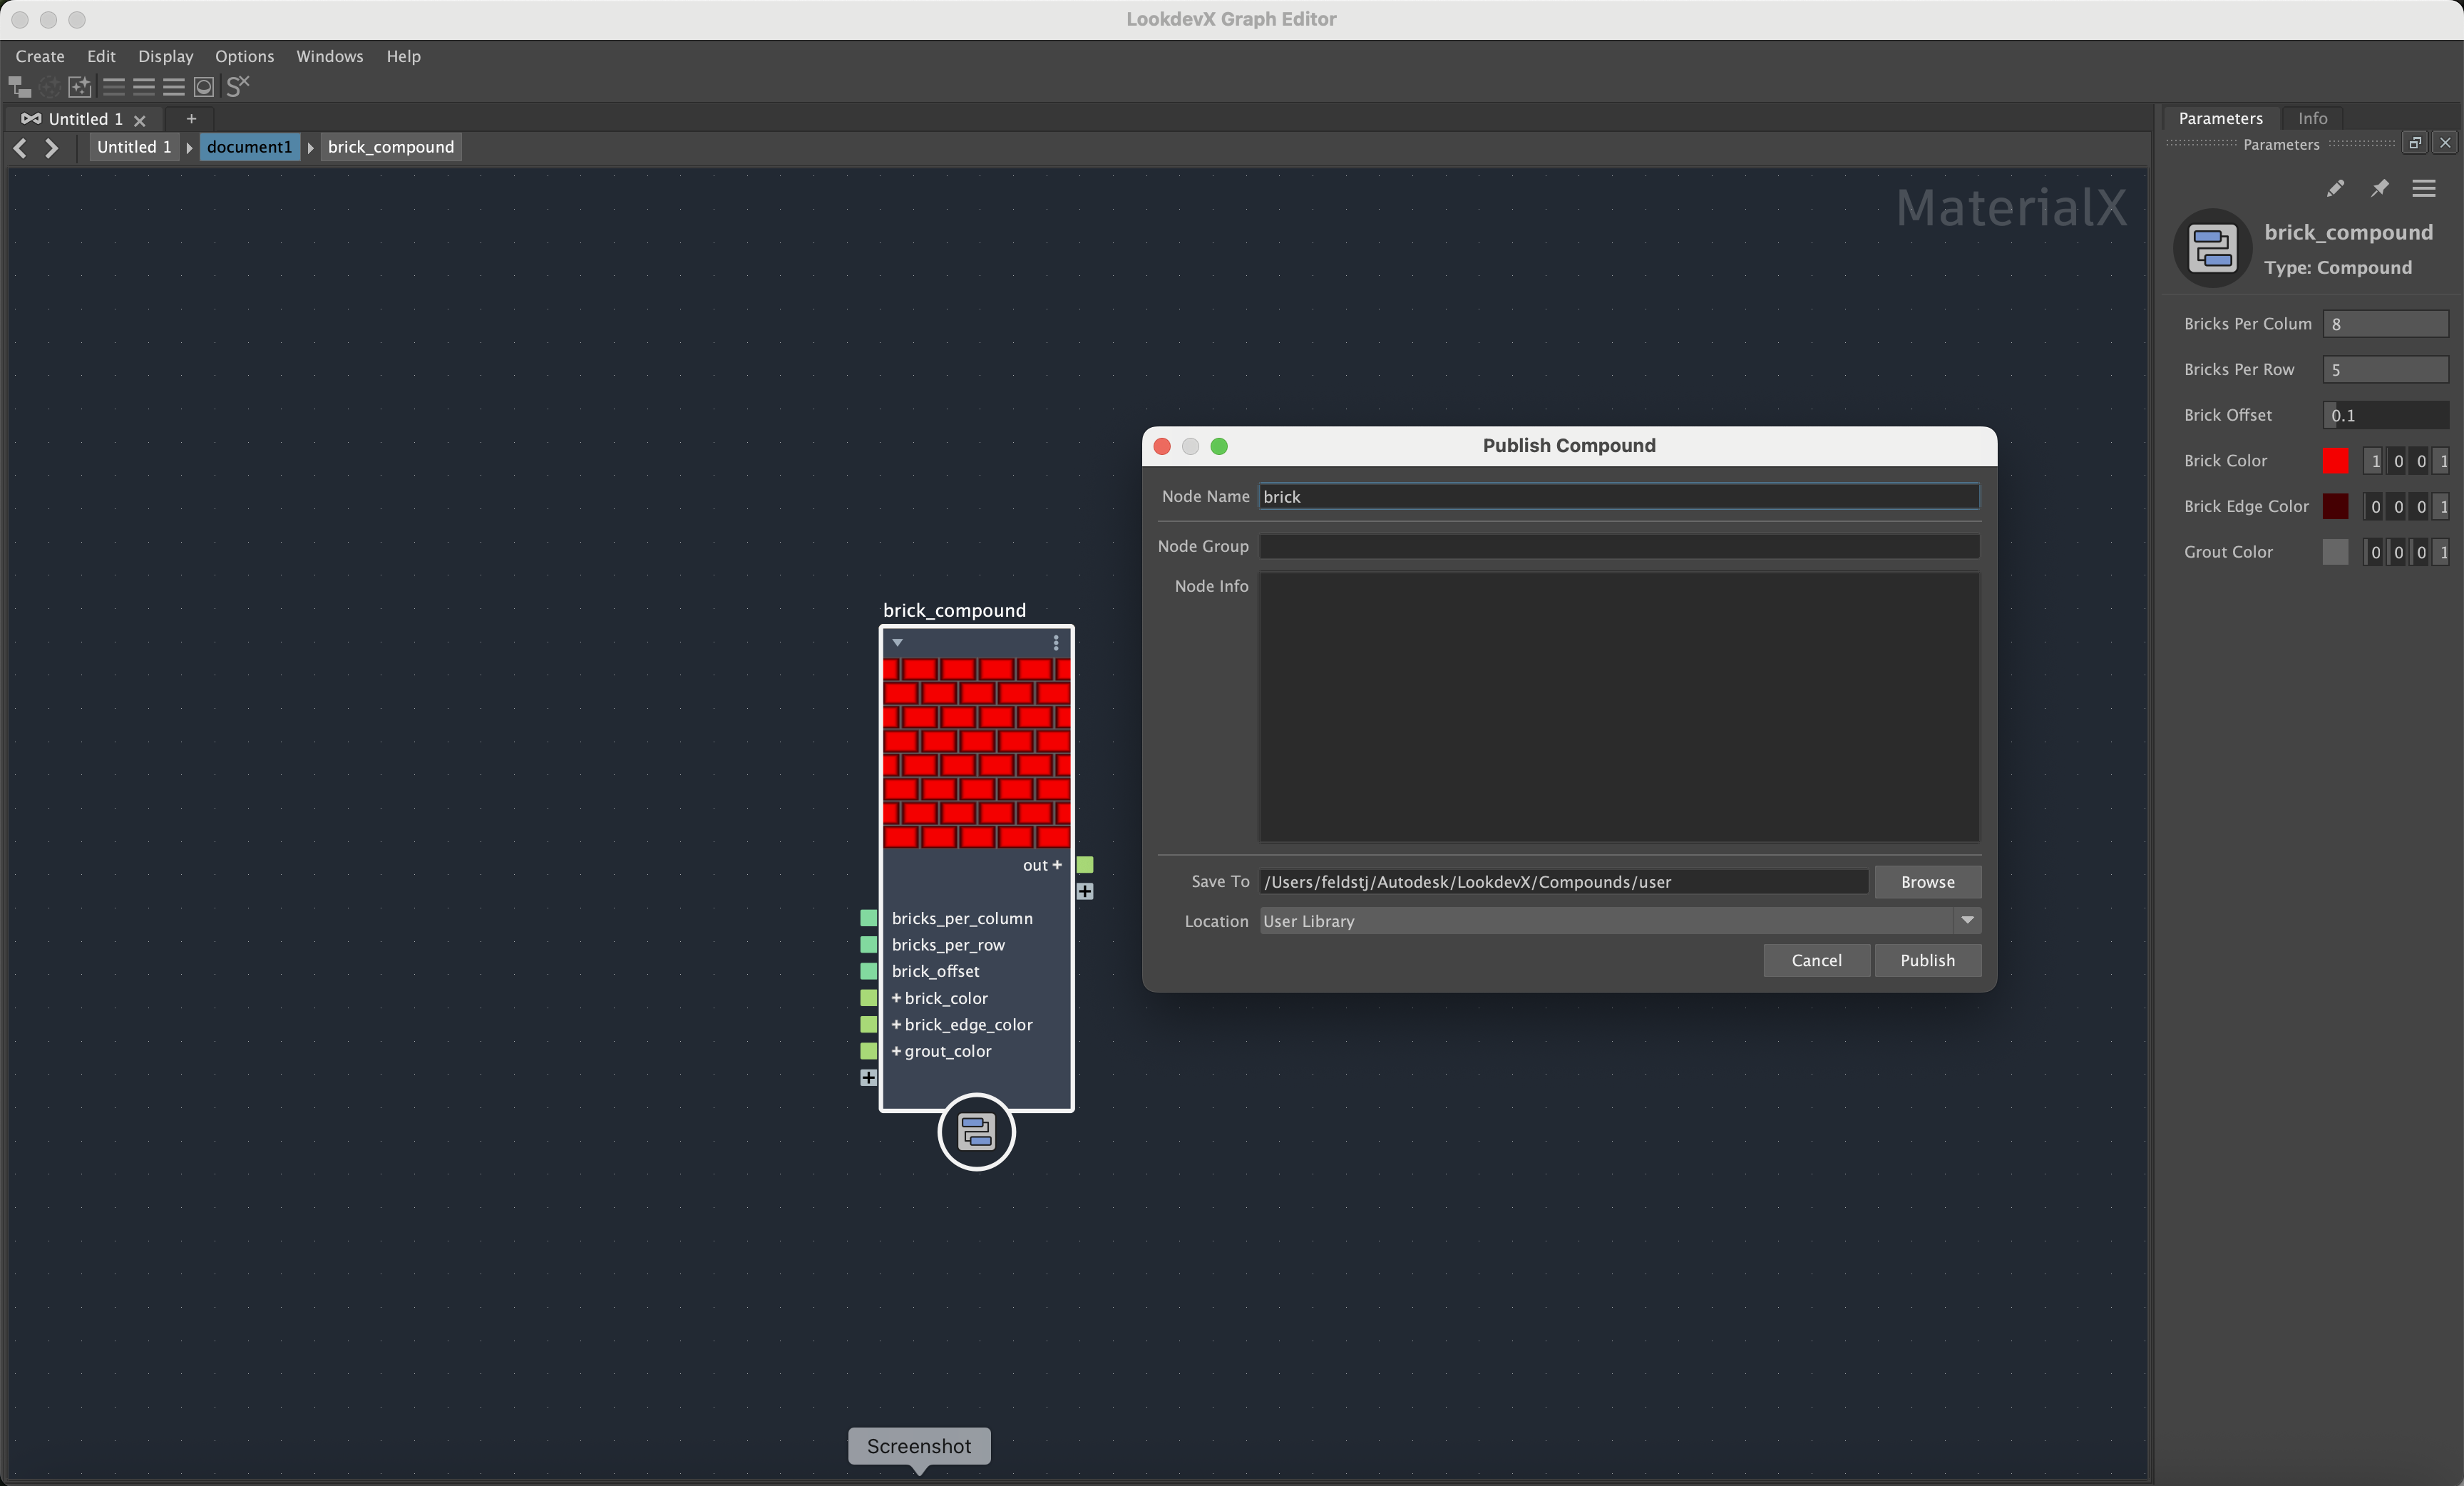
Task: Toggle the swatch preview bowl icon
Action: (x=204, y=87)
